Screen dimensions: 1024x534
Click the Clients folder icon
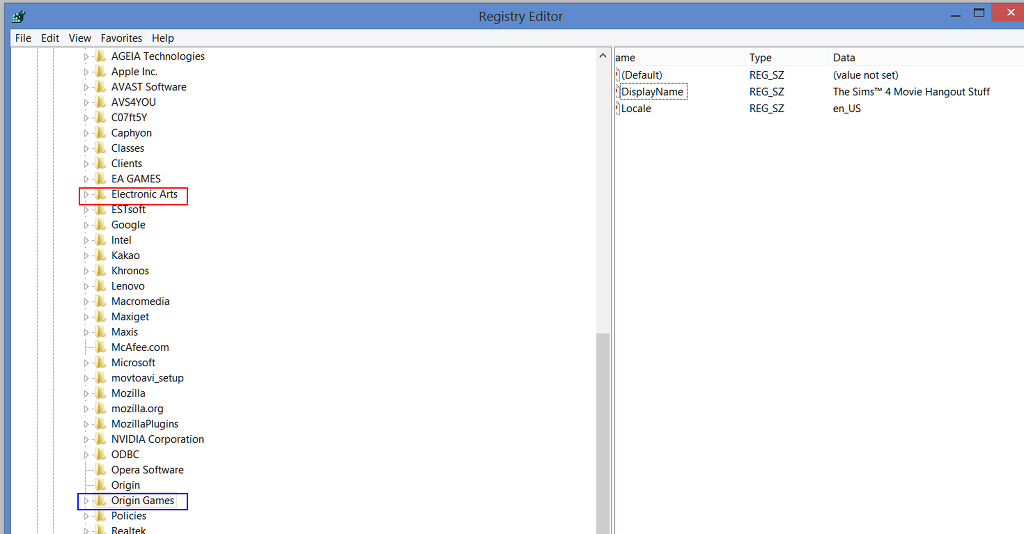pyautogui.click(x=100, y=163)
